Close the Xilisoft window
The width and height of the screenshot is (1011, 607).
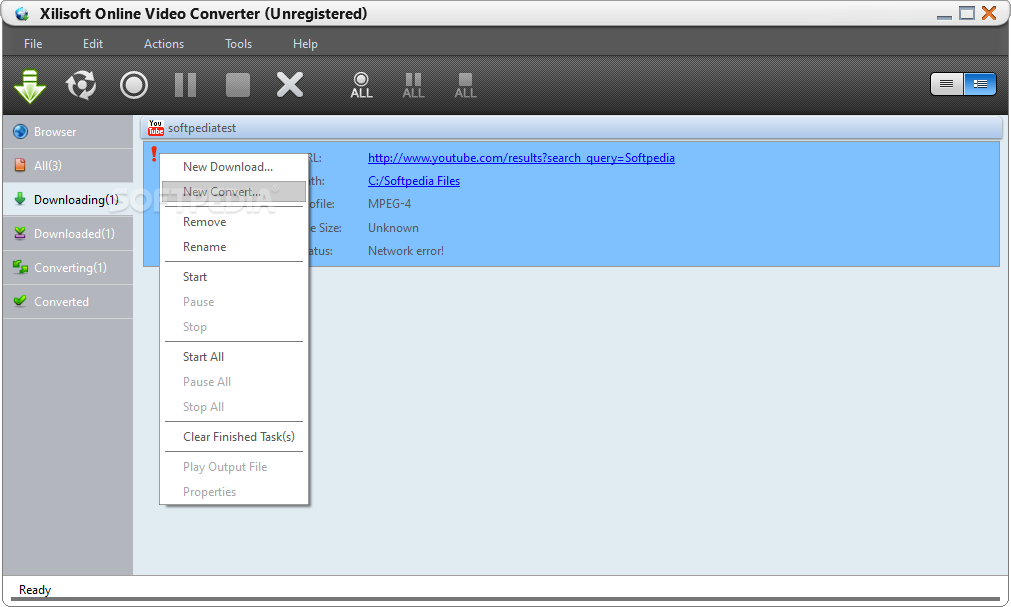pos(989,13)
